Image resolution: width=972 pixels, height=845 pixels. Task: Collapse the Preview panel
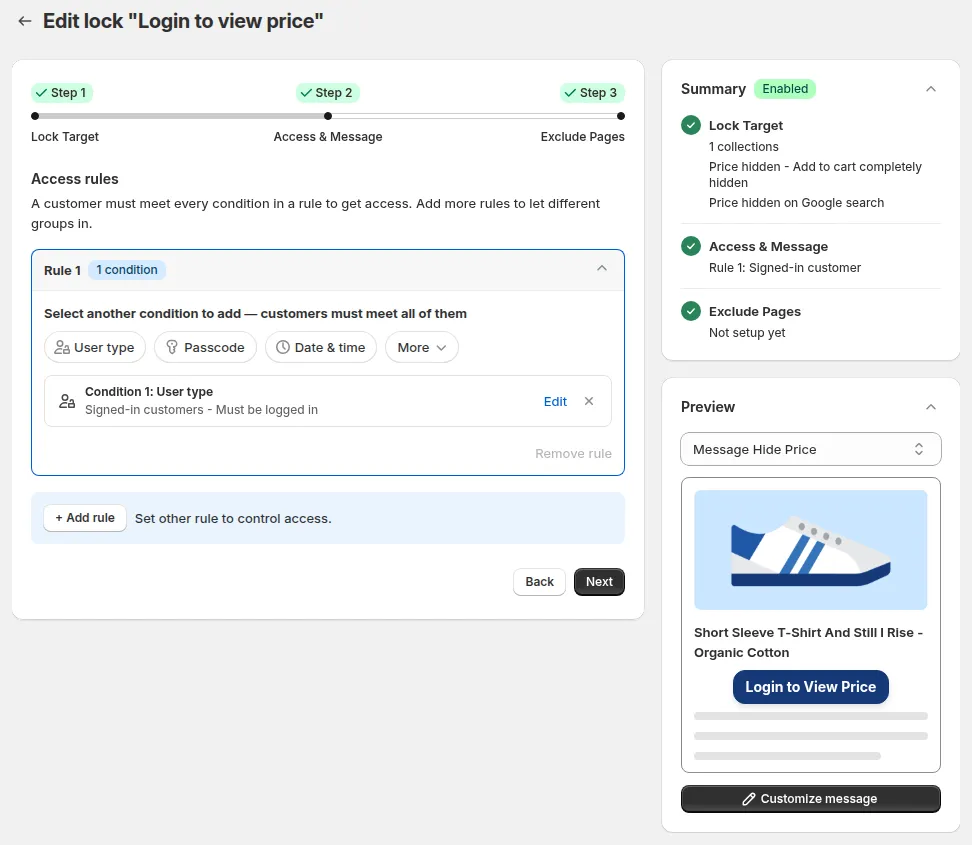(x=930, y=407)
